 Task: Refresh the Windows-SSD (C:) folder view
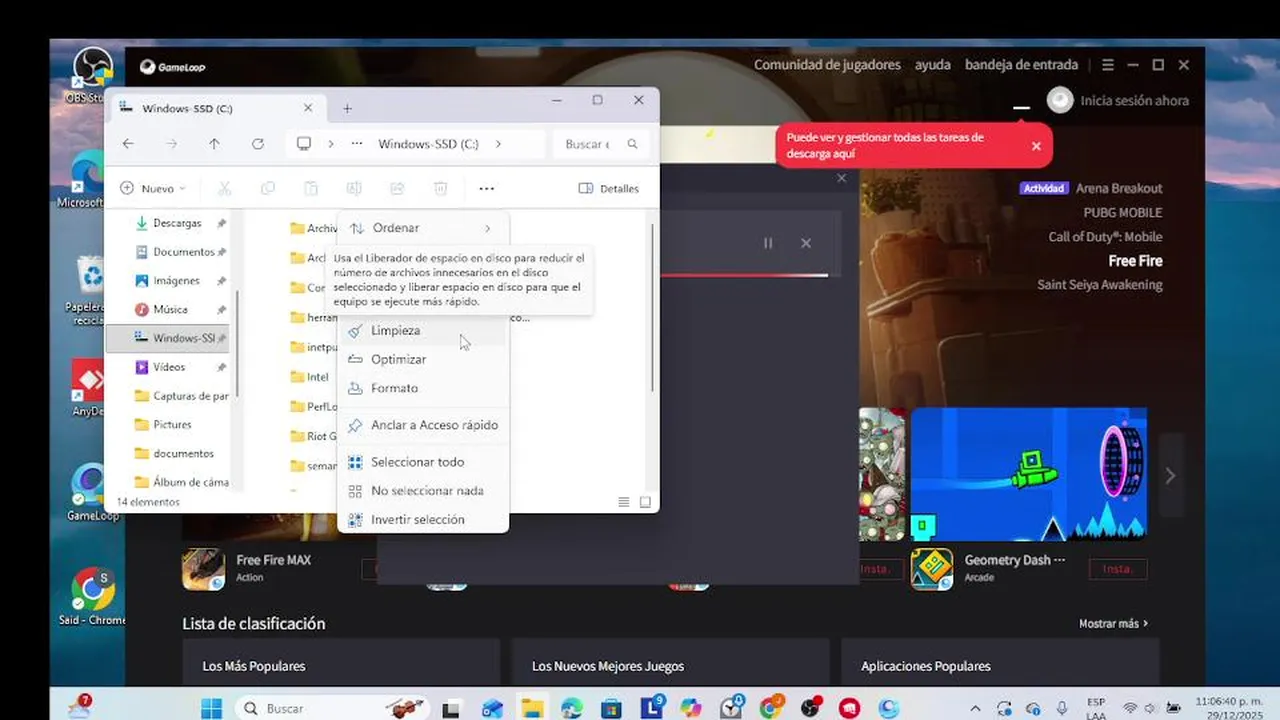(257, 144)
